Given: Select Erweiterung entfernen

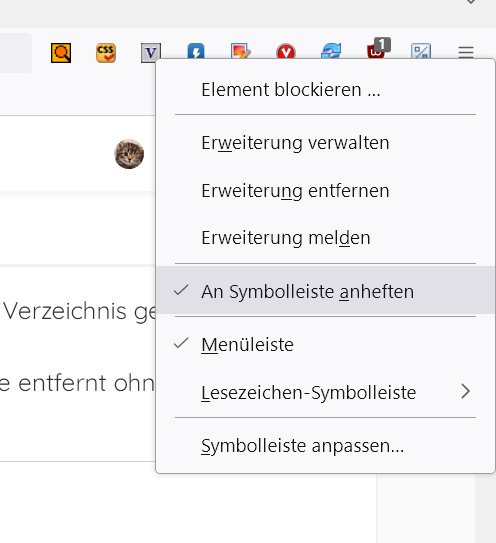Looking at the screenshot, I should tap(325, 190).
